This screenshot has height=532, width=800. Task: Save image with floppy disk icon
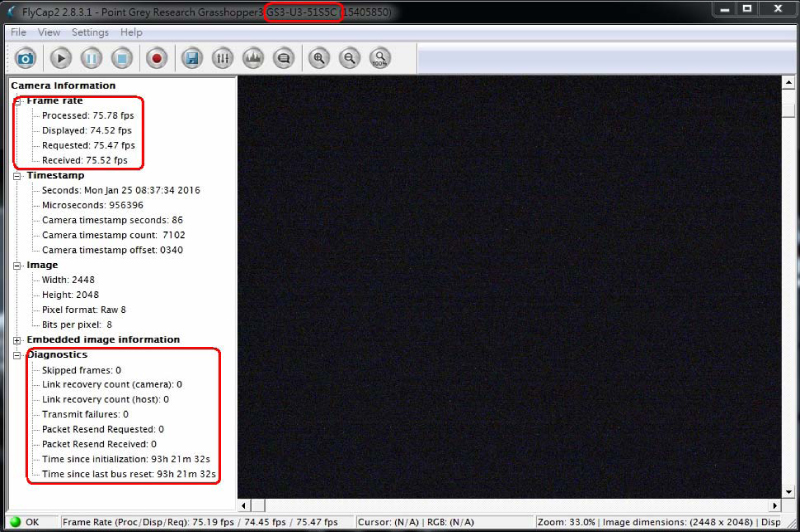click(192, 58)
